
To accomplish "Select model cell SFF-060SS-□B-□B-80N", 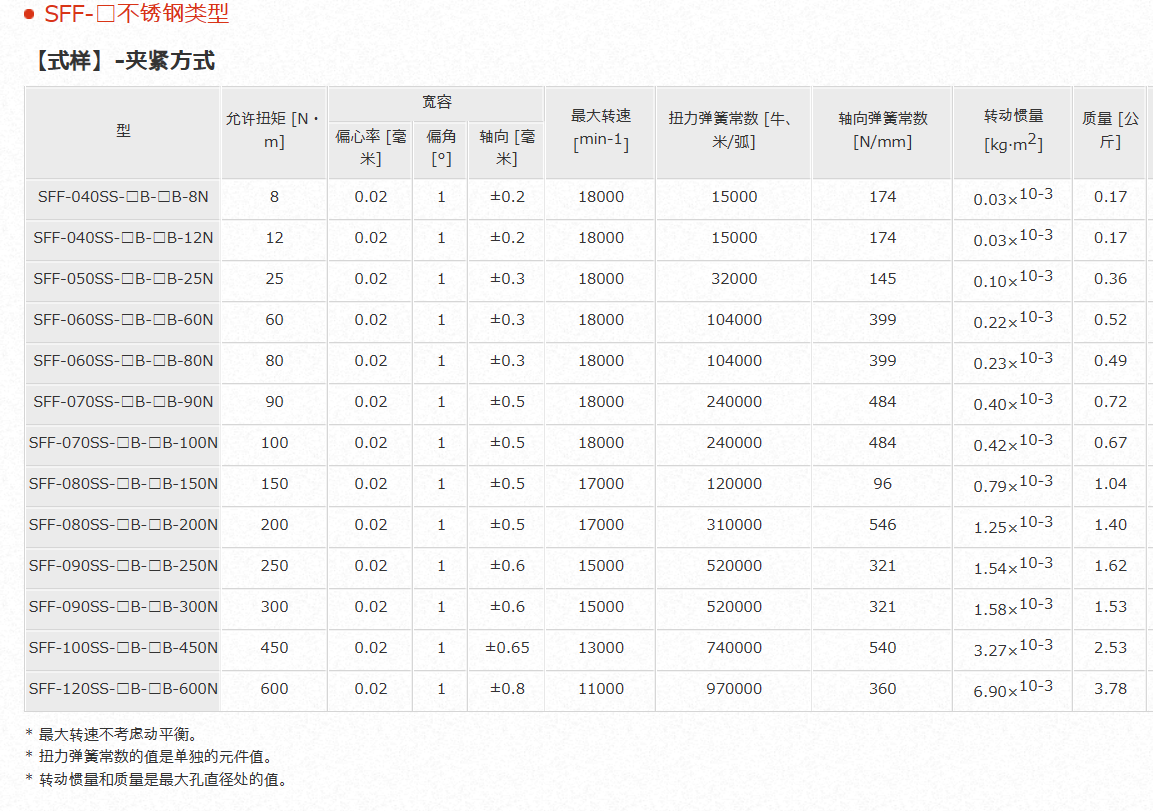I will (123, 361).
